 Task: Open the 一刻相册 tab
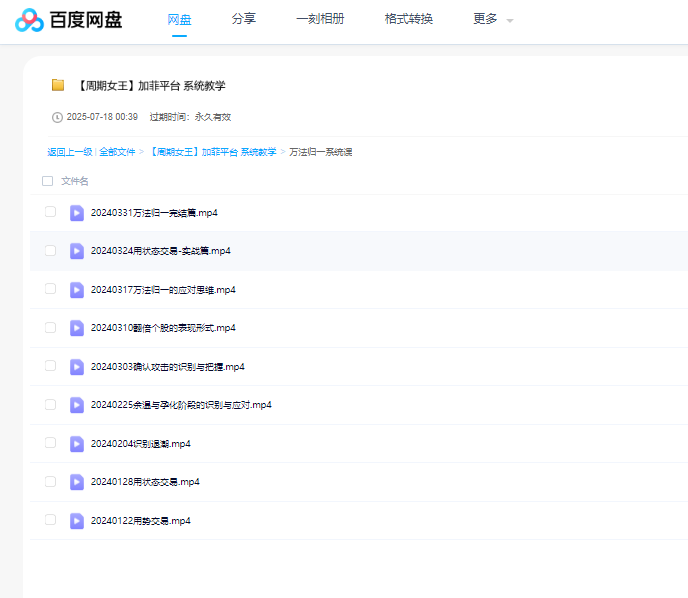coord(320,19)
